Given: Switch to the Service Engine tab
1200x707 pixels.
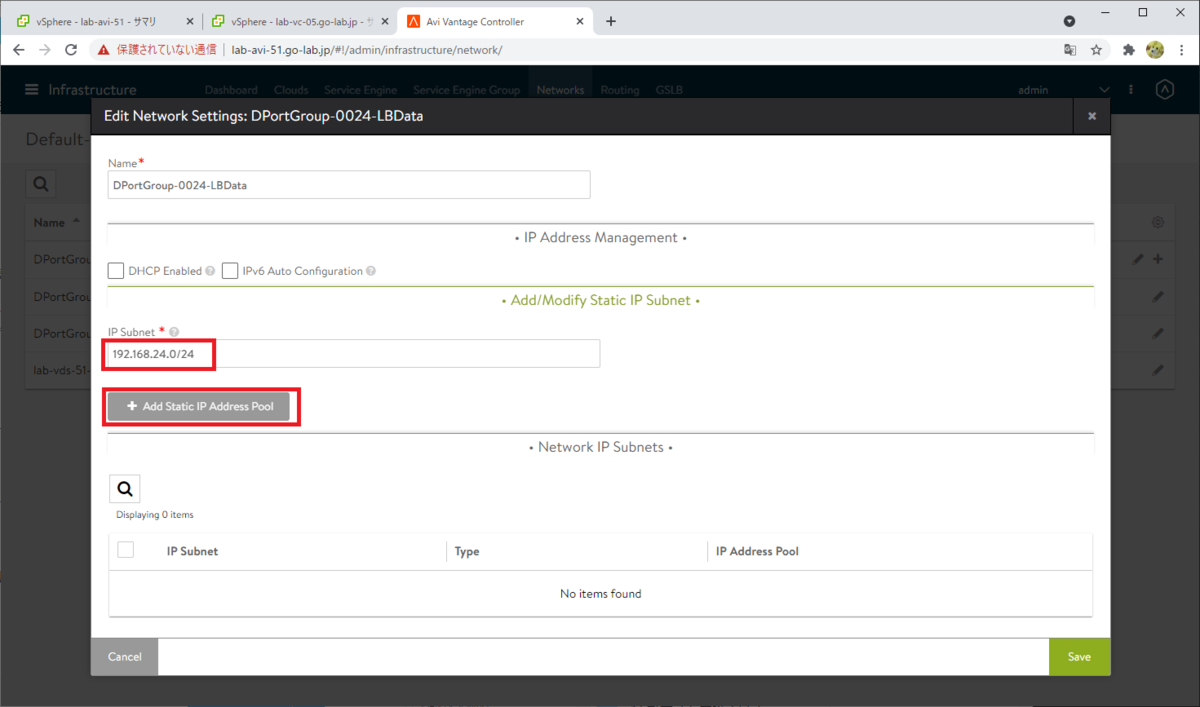Looking at the screenshot, I should tap(361, 90).
